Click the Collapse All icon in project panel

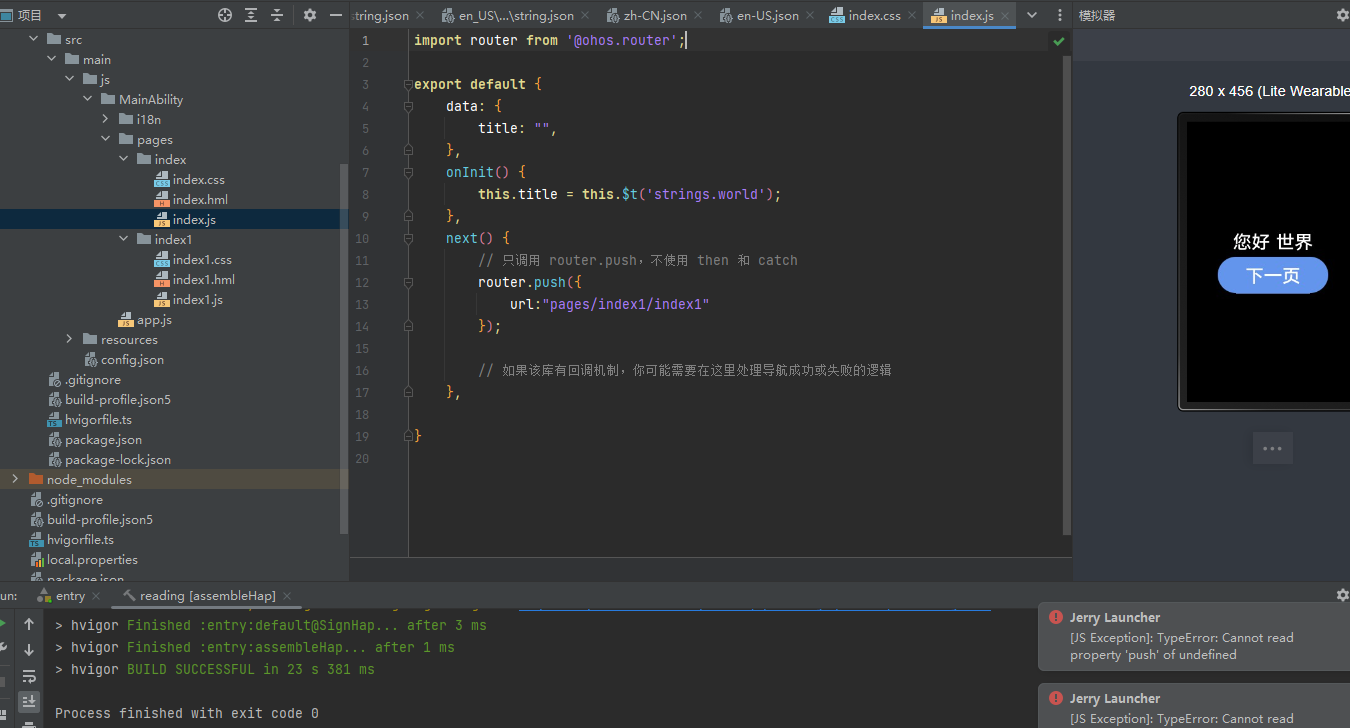[x=277, y=15]
